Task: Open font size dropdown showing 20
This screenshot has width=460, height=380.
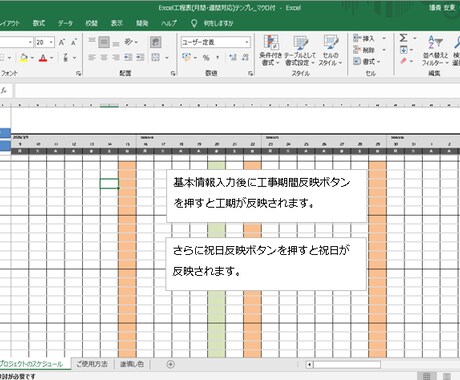Action: [51, 42]
